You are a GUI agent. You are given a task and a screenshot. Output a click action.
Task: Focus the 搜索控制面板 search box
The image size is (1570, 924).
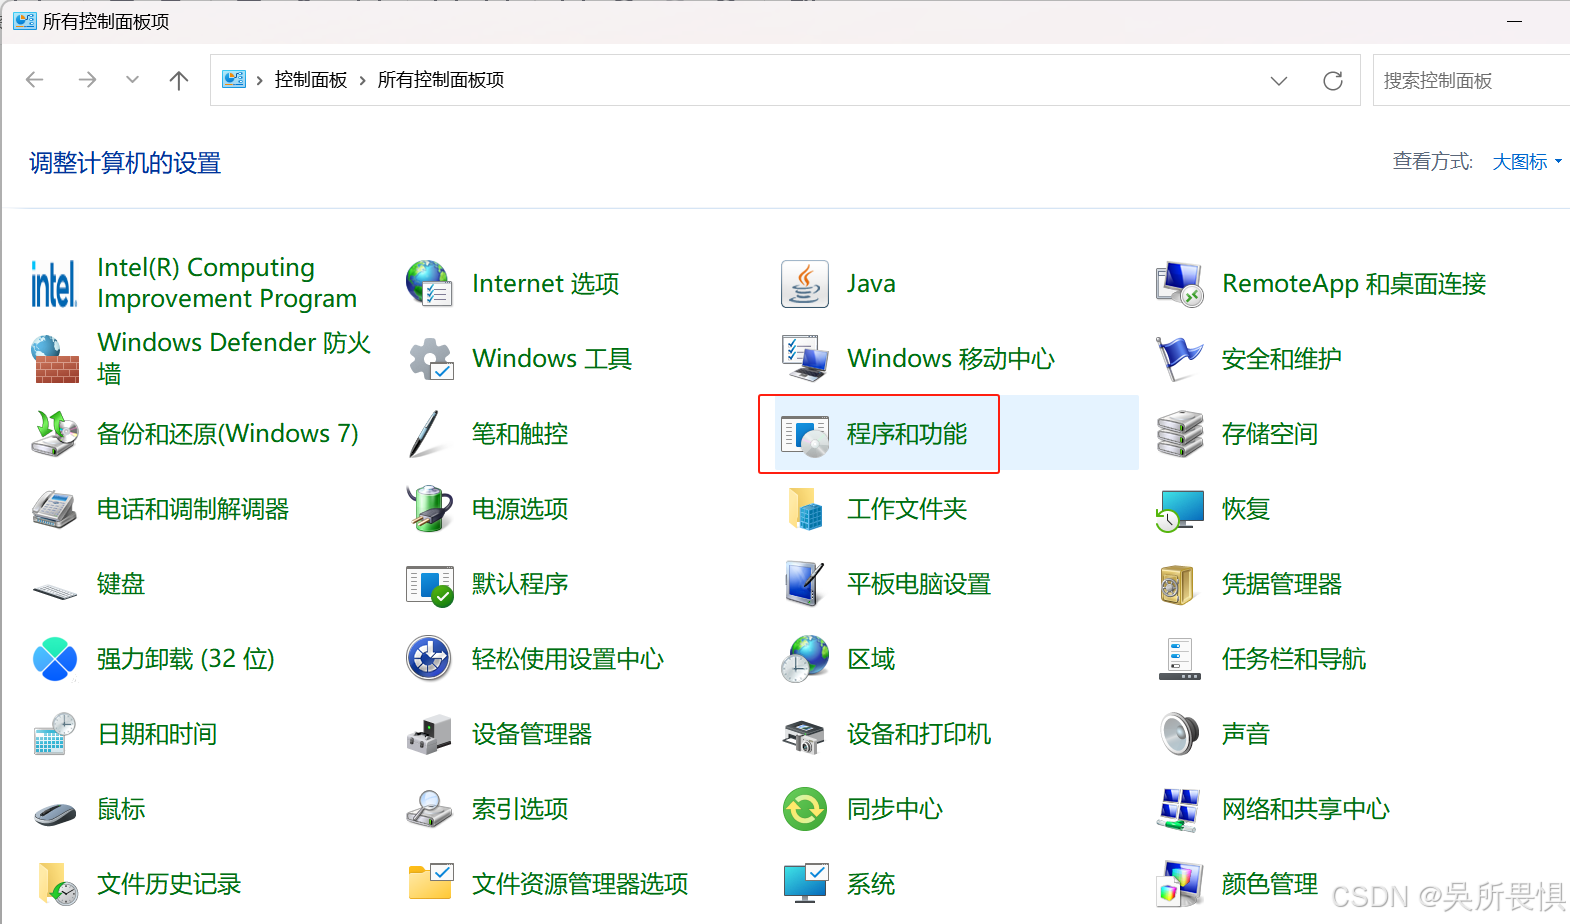pos(1471,80)
